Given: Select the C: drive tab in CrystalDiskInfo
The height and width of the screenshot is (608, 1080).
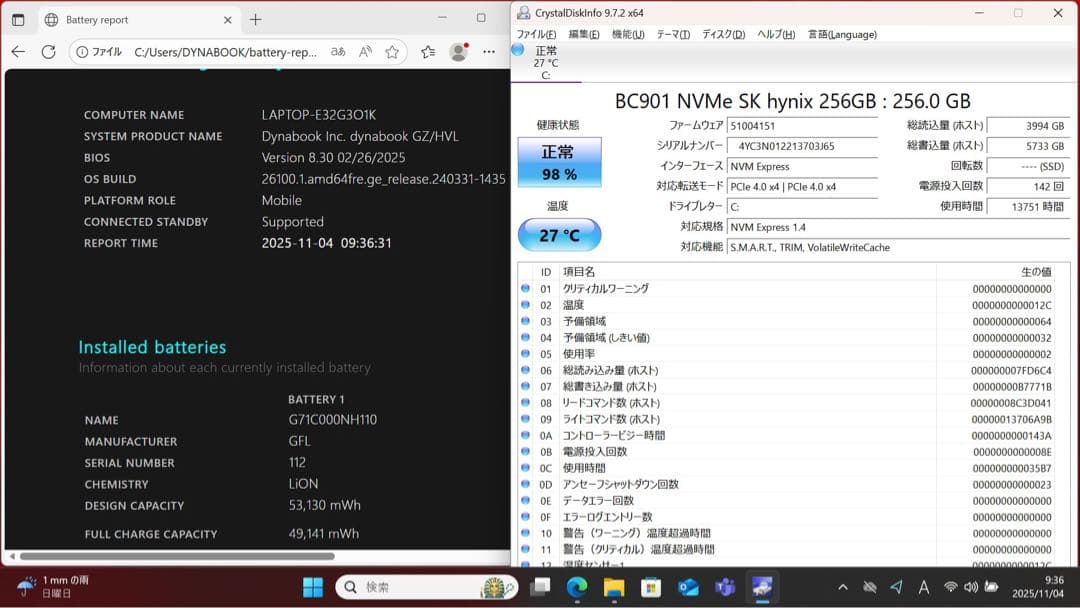Looking at the screenshot, I should [x=546, y=62].
